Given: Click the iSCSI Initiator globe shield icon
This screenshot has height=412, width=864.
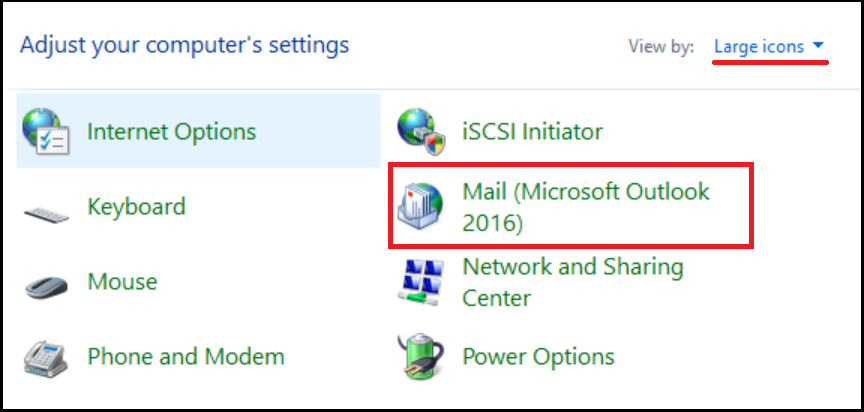Looking at the screenshot, I should [422, 131].
